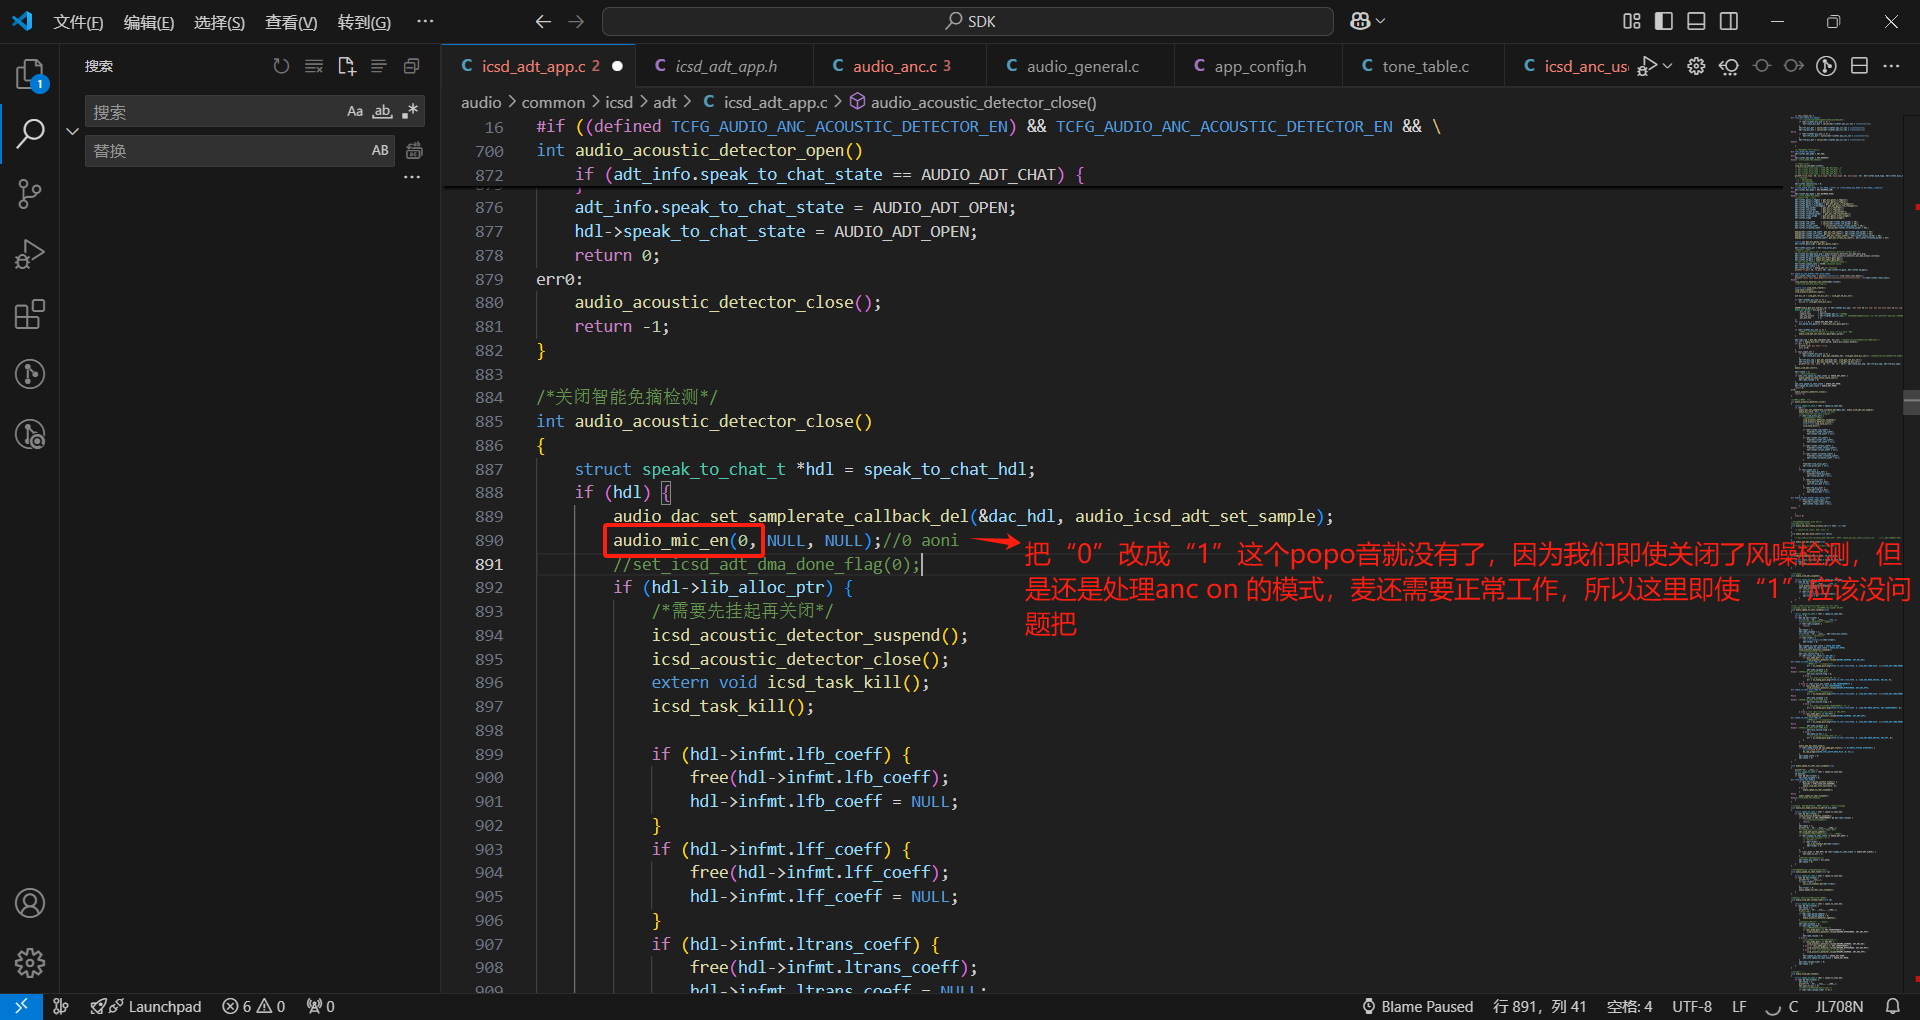Expand hidden menu bar items ellipsis
Viewport: 1920px width, 1020px height.
425,21
